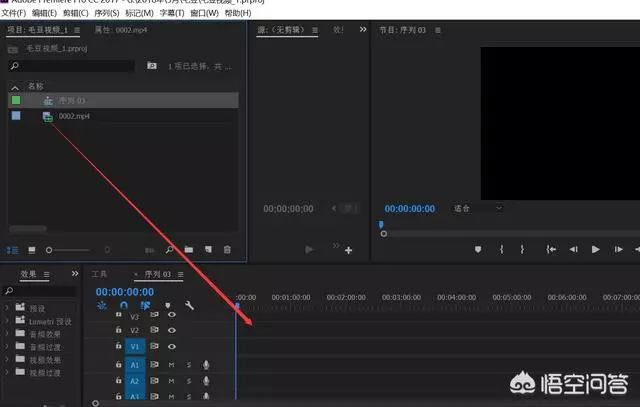
Task: Click the trash icon to delete selection
Action: [x=227, y=249]
